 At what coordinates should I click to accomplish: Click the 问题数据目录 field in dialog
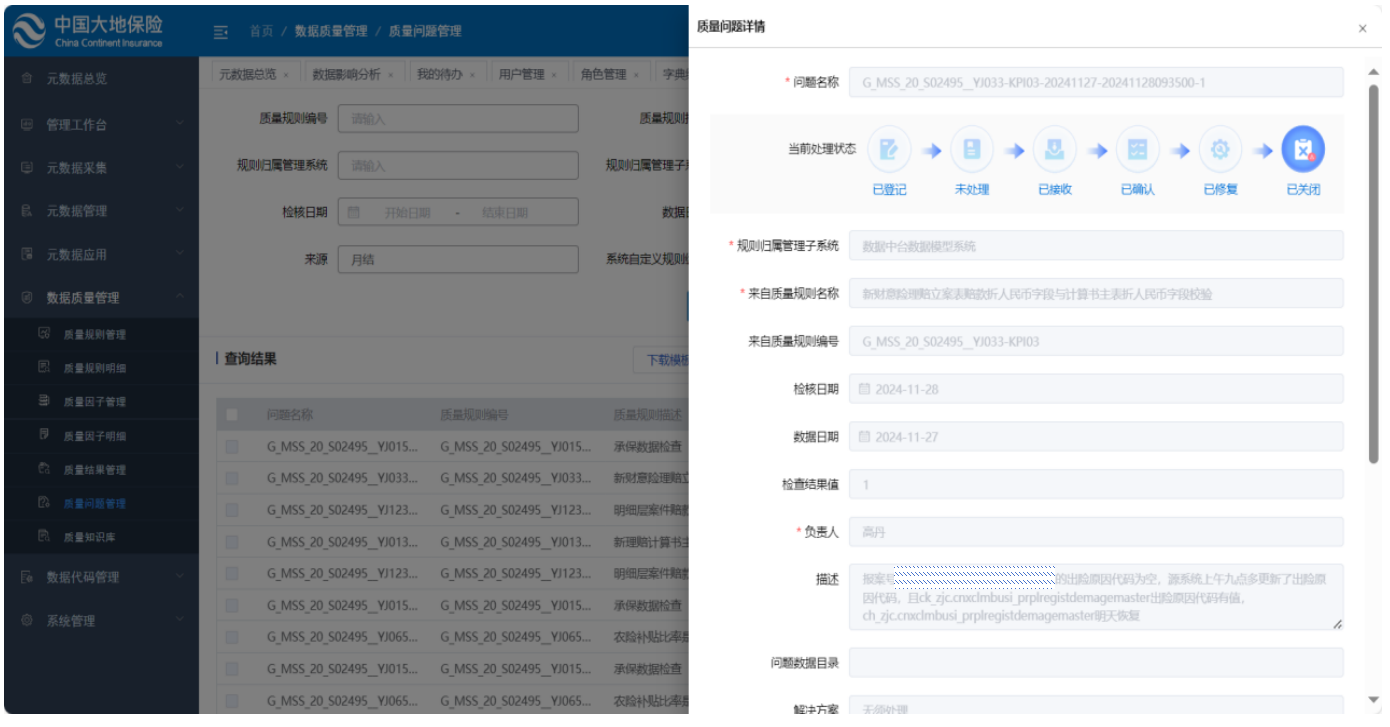click(x=1096, y=662)
